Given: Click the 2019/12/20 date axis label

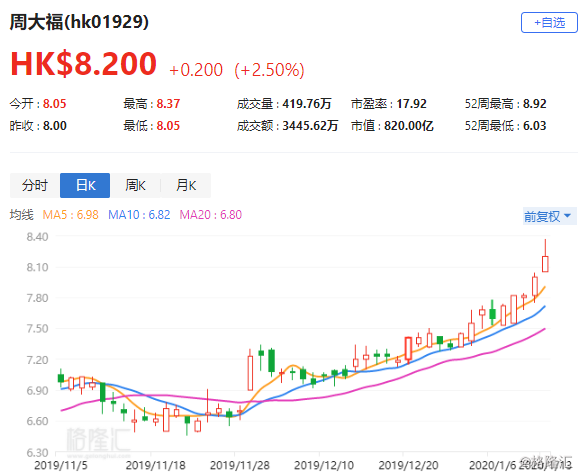Looking at the screenshot, I should (x=408, y=465).
